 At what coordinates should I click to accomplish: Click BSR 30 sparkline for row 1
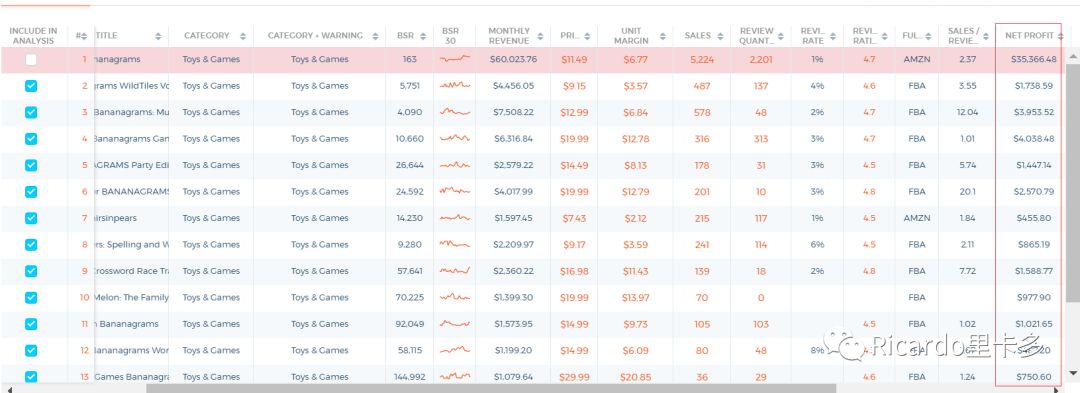pyautogui.click(x=455, y=59)
